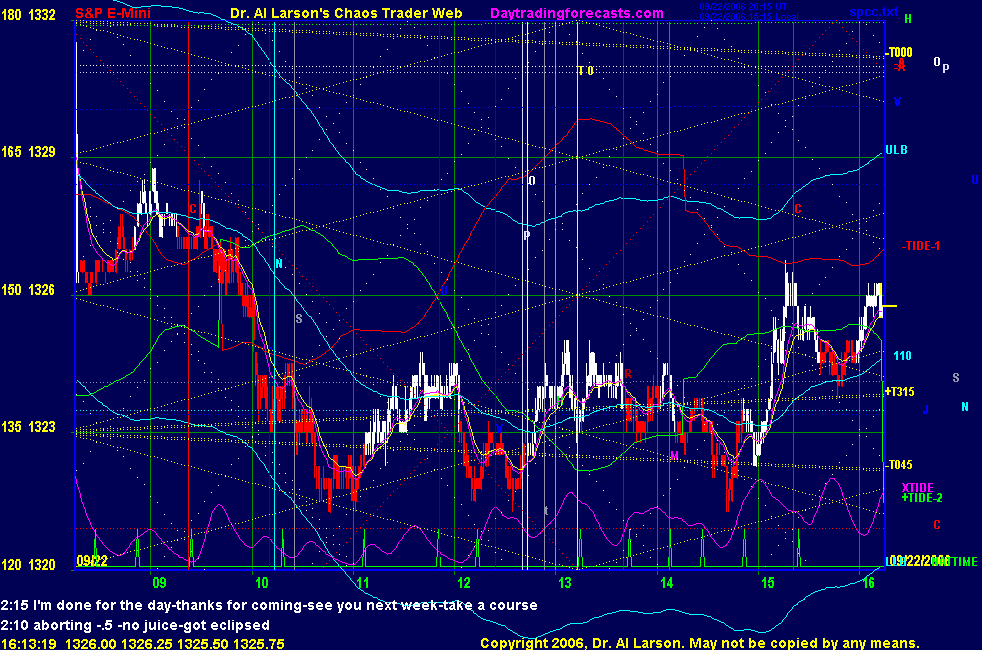Select the '165 1329' price axis label
The height and width of the screenshot is (650, 982).
[x=28, y=152]
